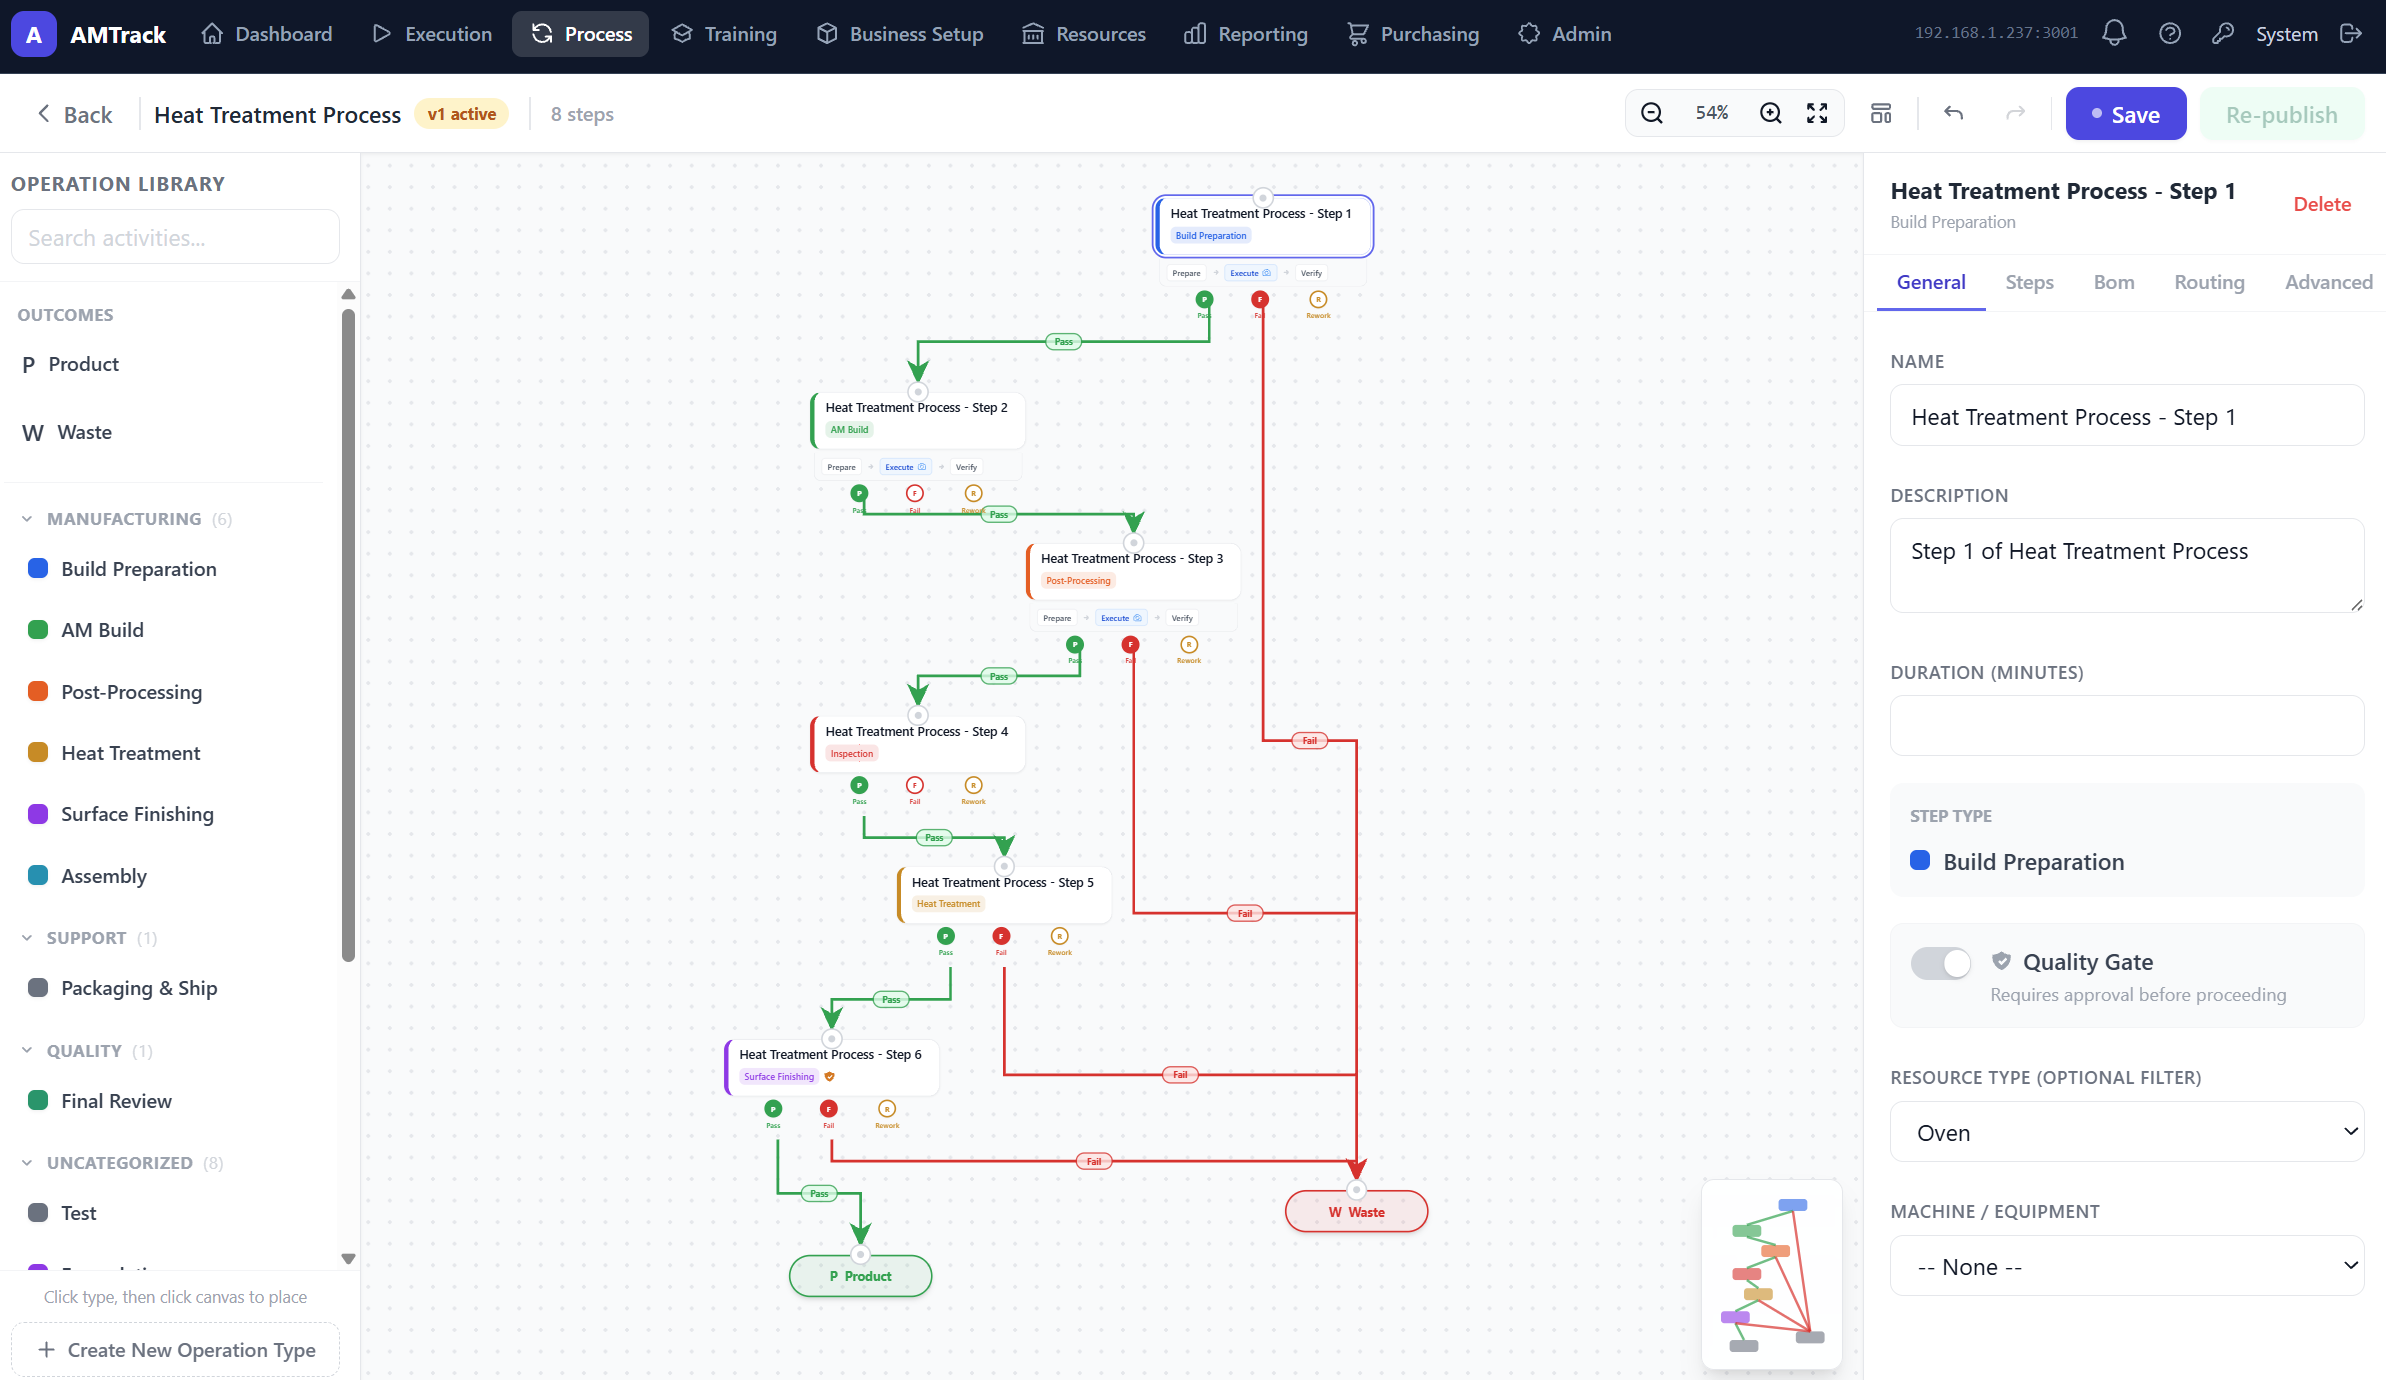Click the AMTrack logo icon
Screen dimensions: 2386x1380
click(x=33, y=34)
